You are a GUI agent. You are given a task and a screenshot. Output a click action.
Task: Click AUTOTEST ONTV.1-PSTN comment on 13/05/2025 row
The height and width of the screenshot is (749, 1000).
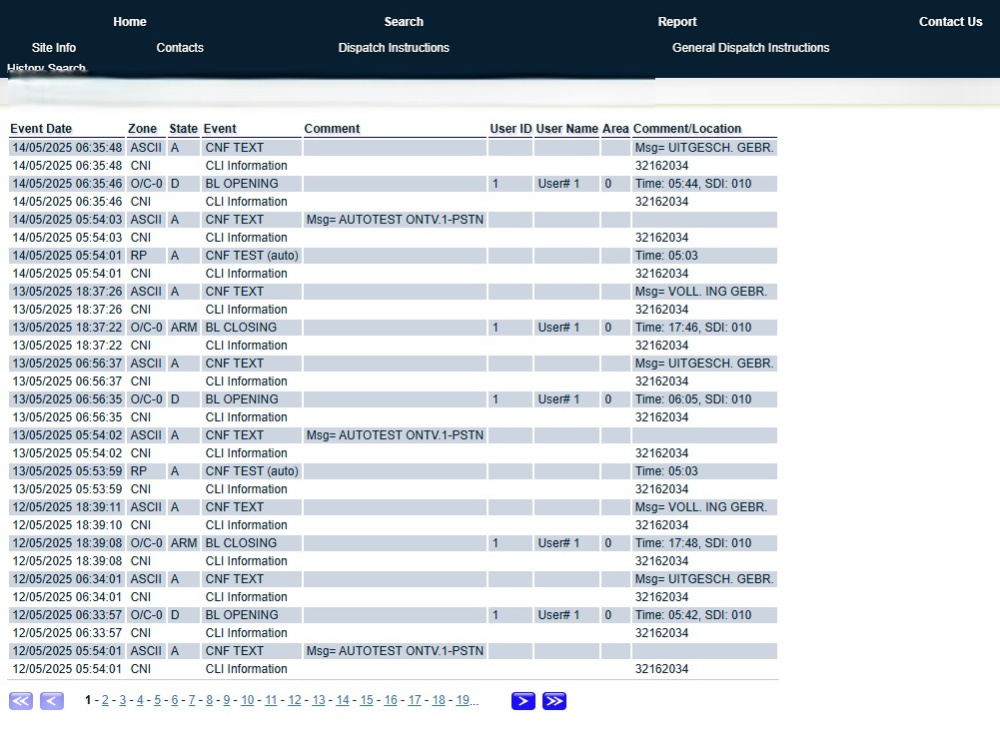[395, 435]
